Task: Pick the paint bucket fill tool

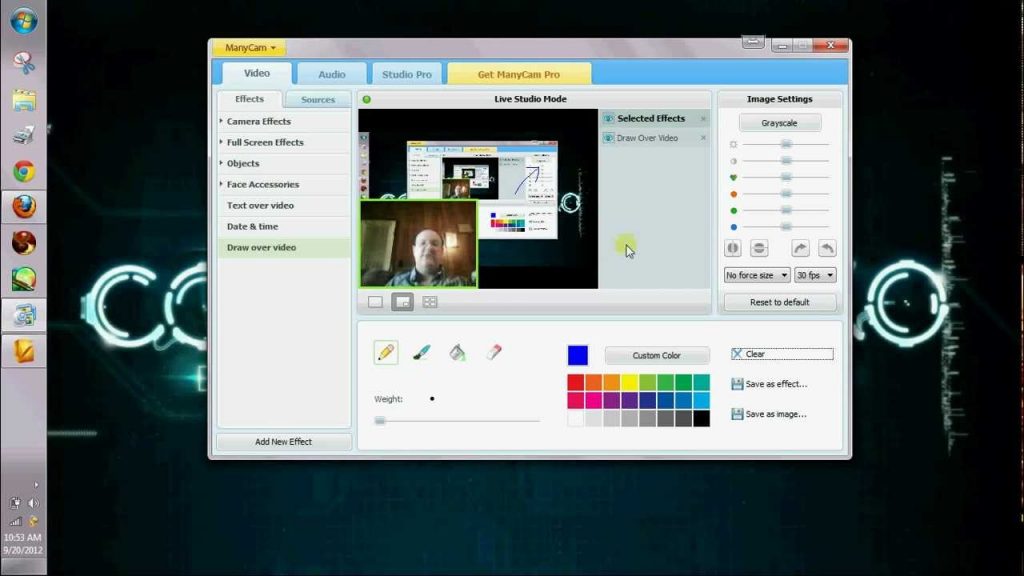Action: pyautogui.click(x=457, y=352)
